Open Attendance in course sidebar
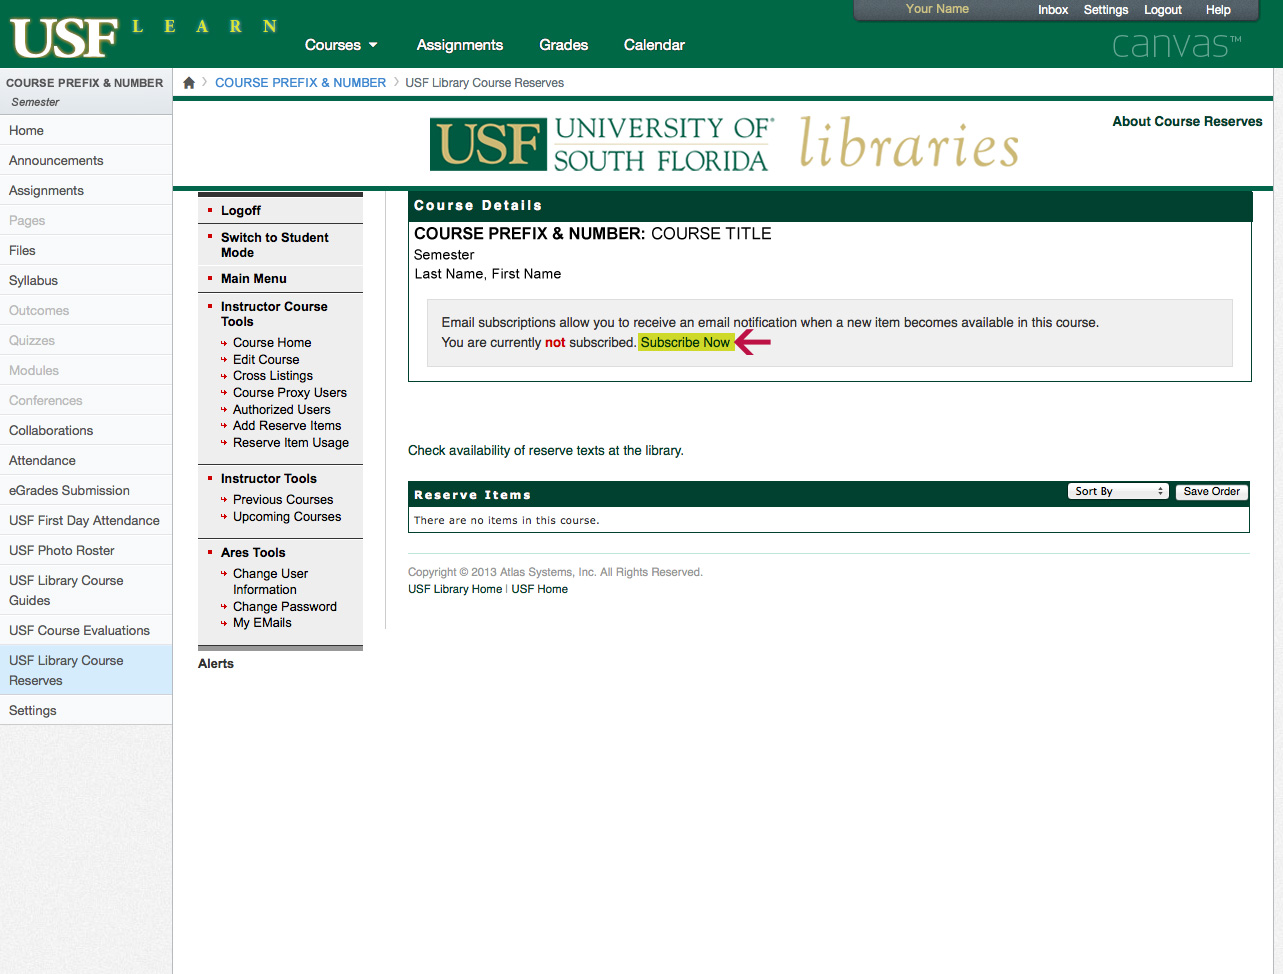The height and width of the screenshot is (974, 1283). (86, 460)
